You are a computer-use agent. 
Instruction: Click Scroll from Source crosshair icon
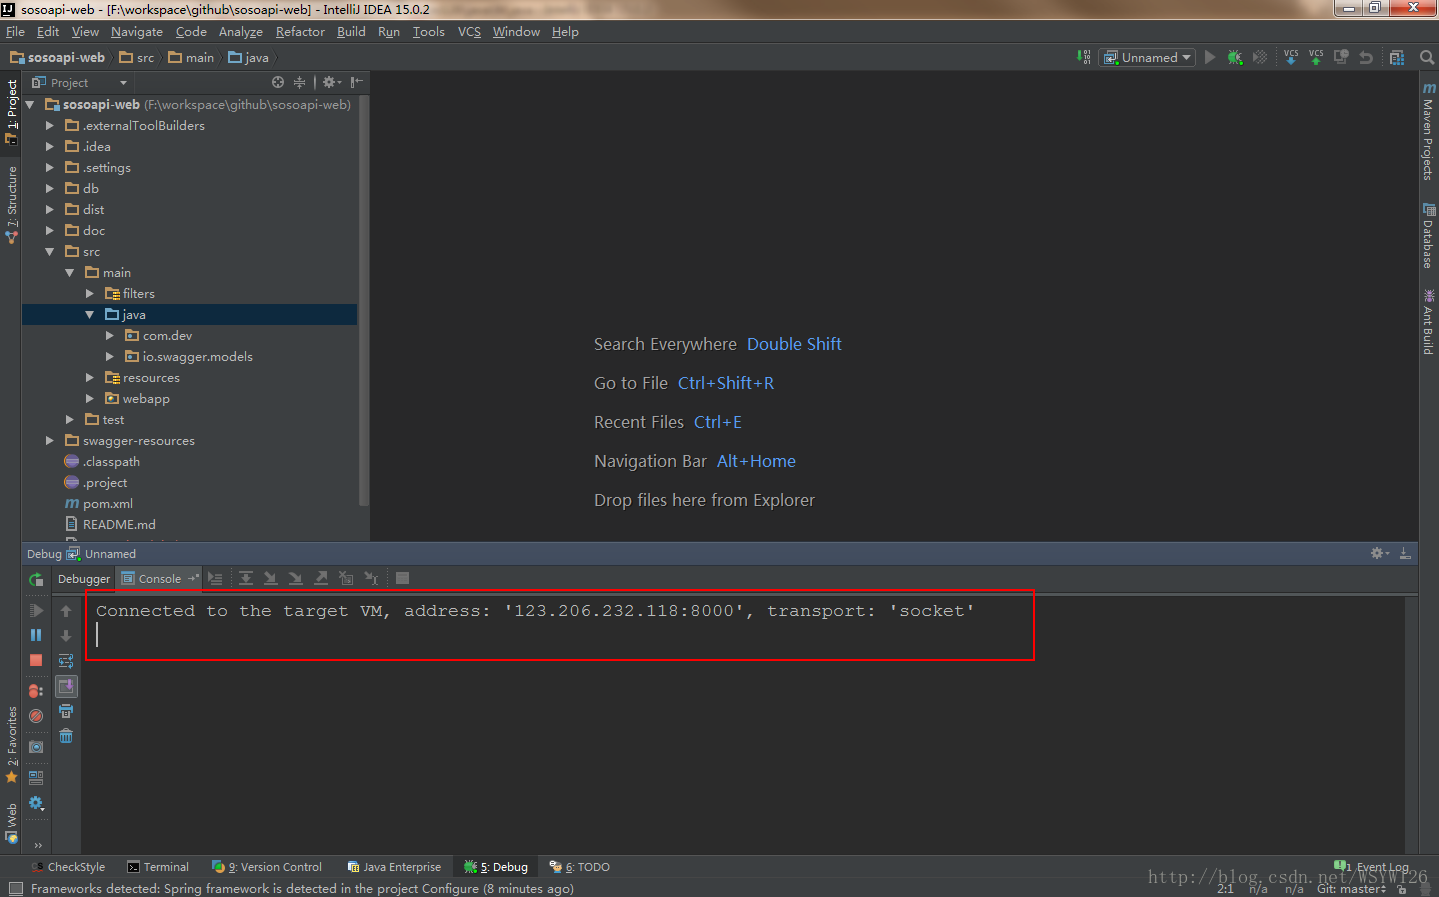coord(278,82)
